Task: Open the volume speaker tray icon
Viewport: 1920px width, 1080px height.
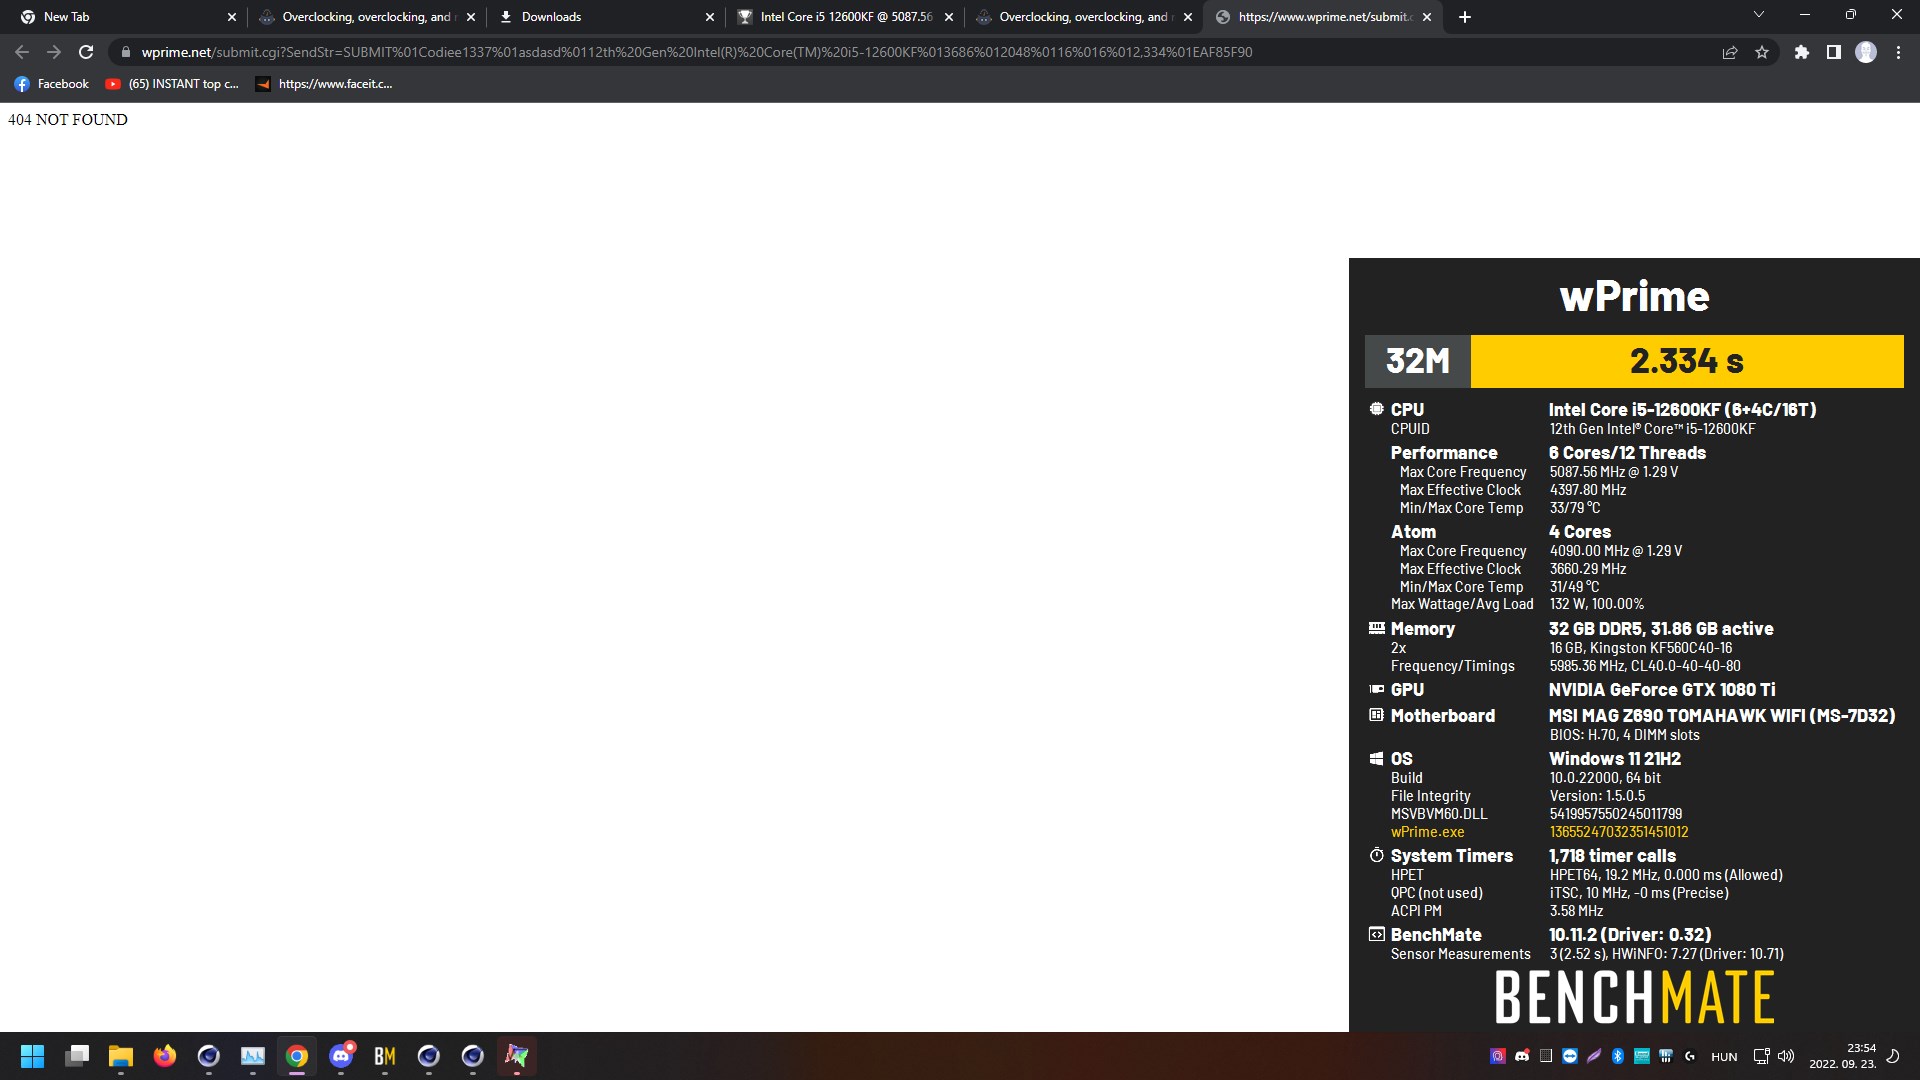Action: pos(1786,1056)
